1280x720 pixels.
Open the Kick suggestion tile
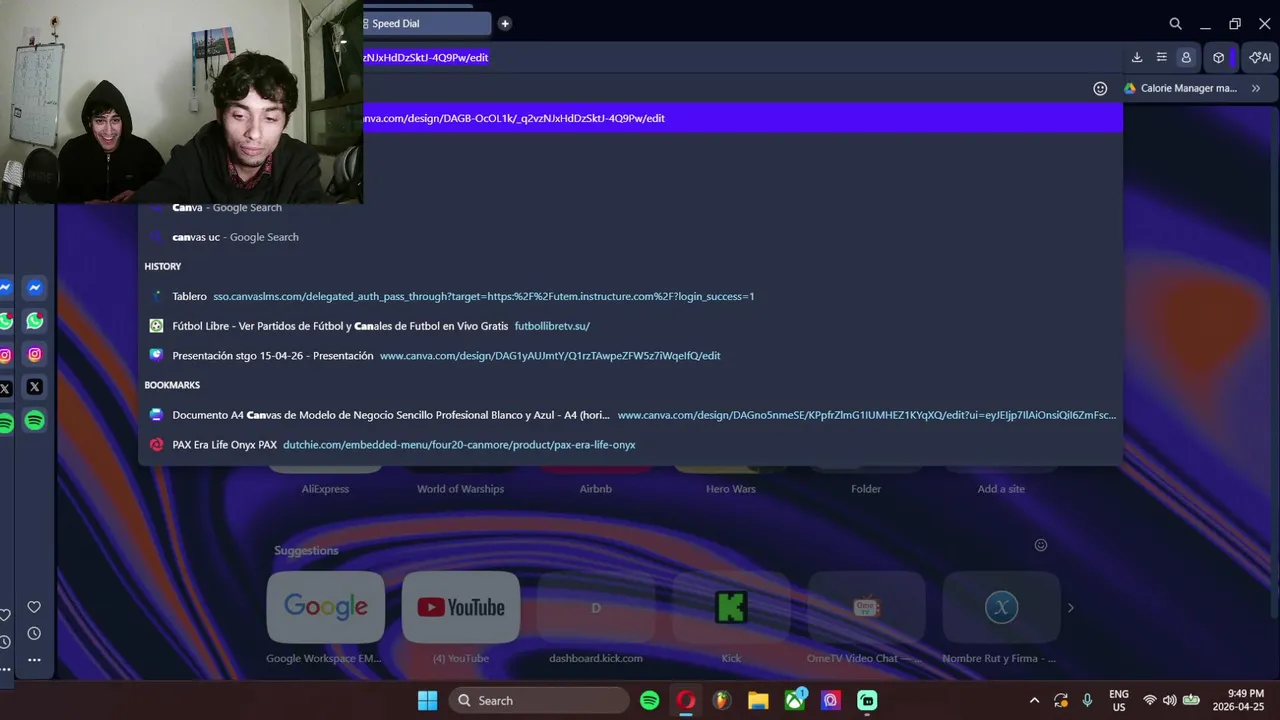(x=731, y=607)
